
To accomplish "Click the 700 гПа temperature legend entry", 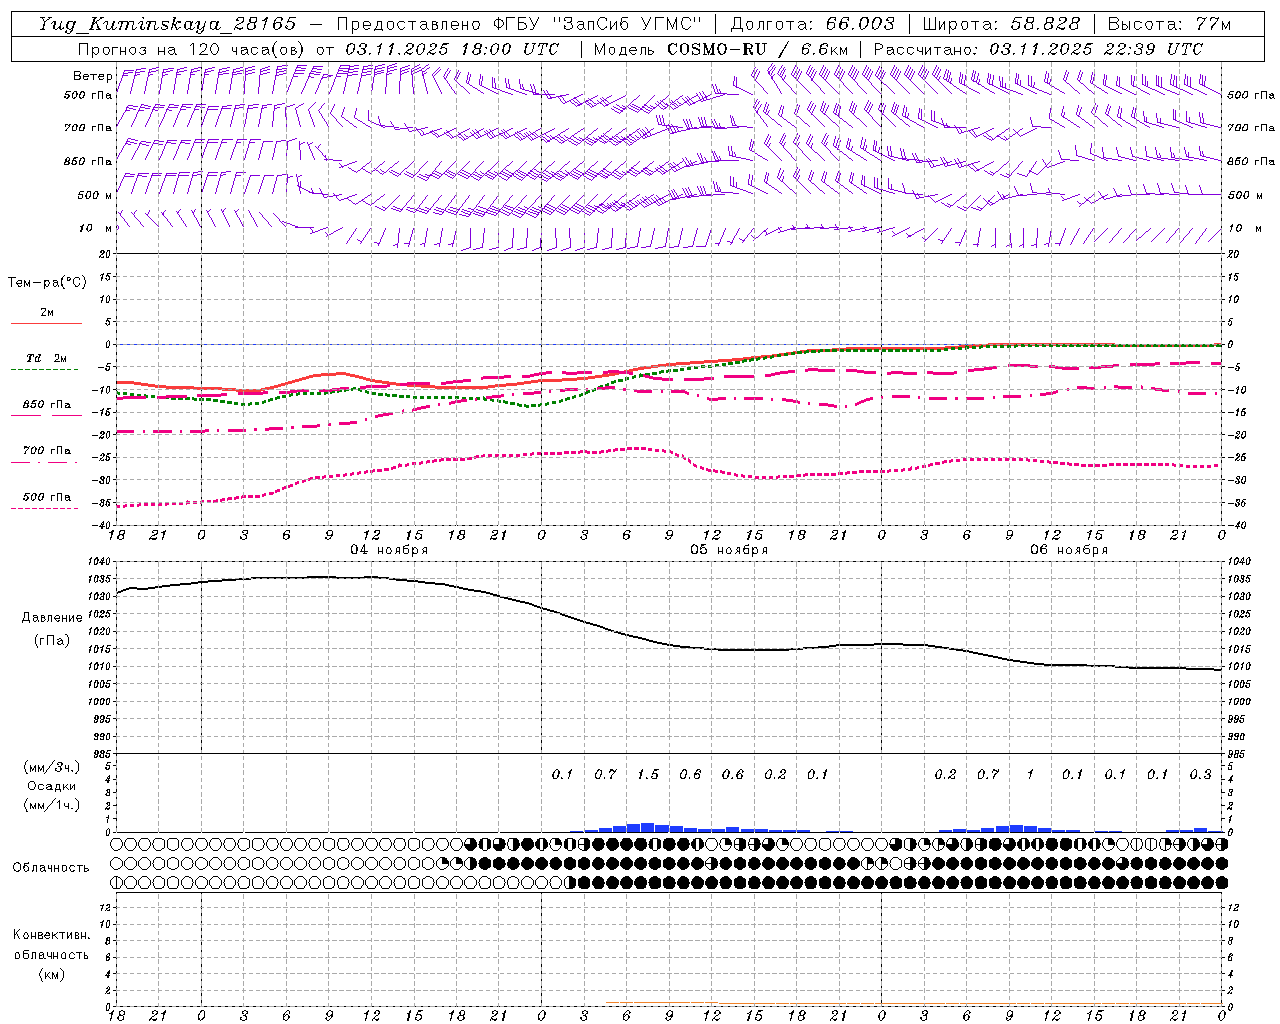I will click(x=47, y=451).
